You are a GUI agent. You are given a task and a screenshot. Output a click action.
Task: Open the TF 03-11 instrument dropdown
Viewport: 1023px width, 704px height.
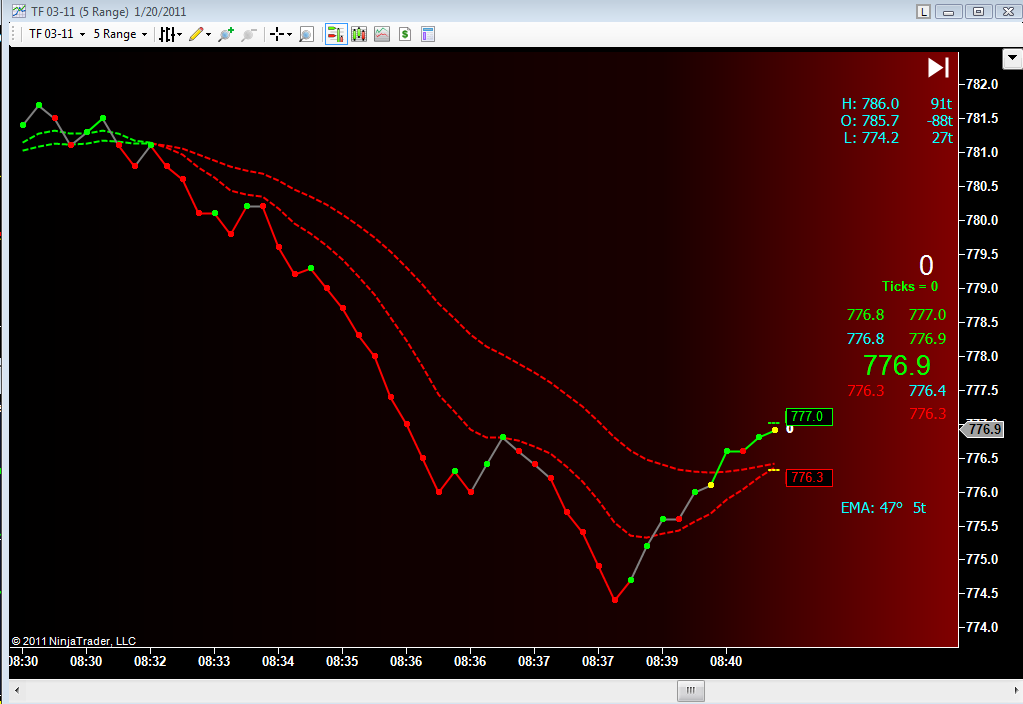point(57,34)
